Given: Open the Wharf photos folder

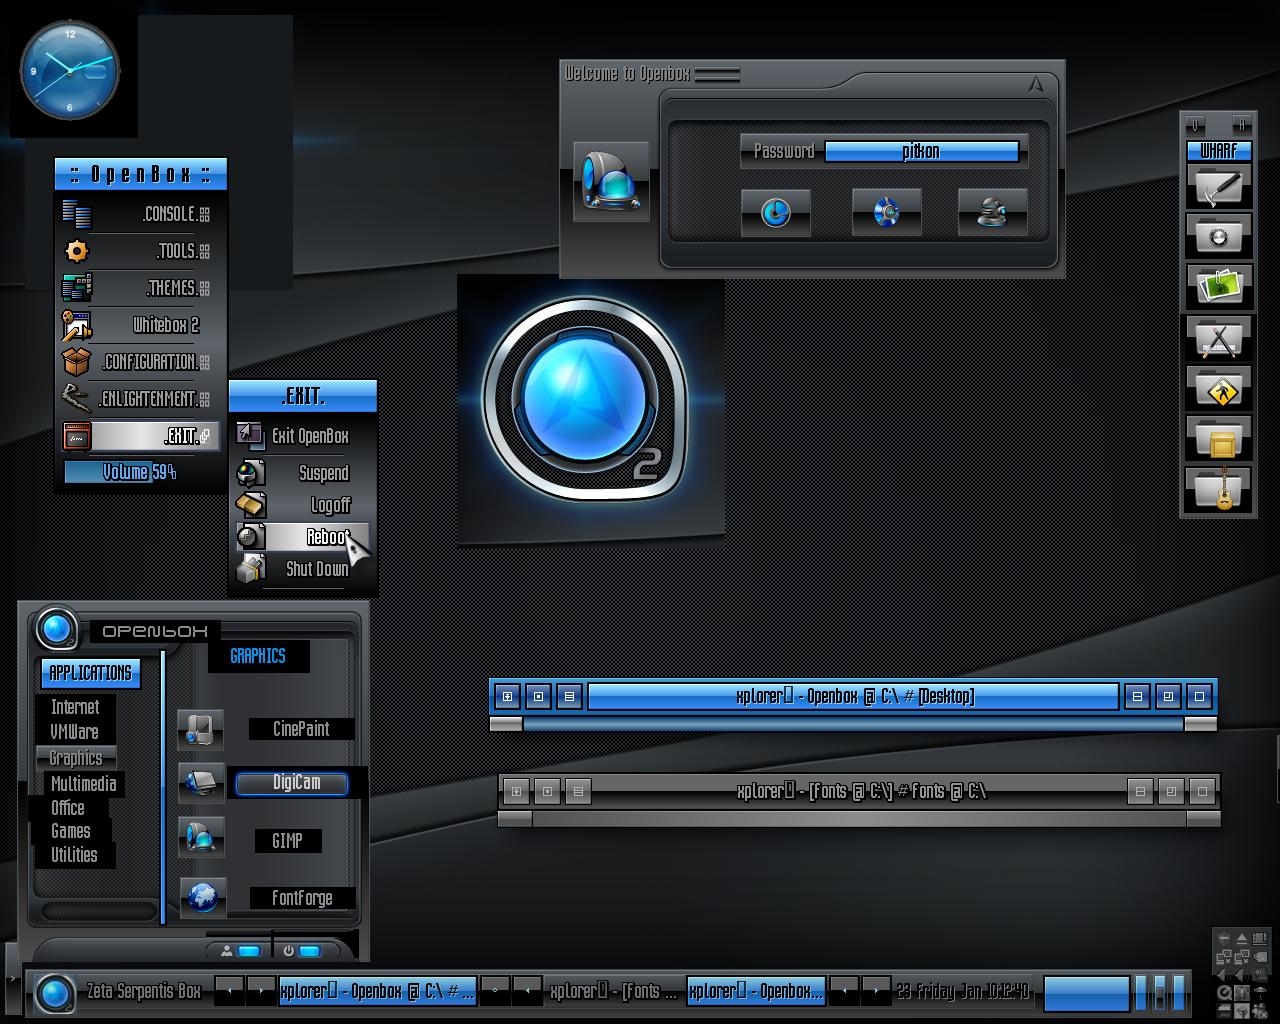Looking at the screenshot, I should click(1219, 286).
